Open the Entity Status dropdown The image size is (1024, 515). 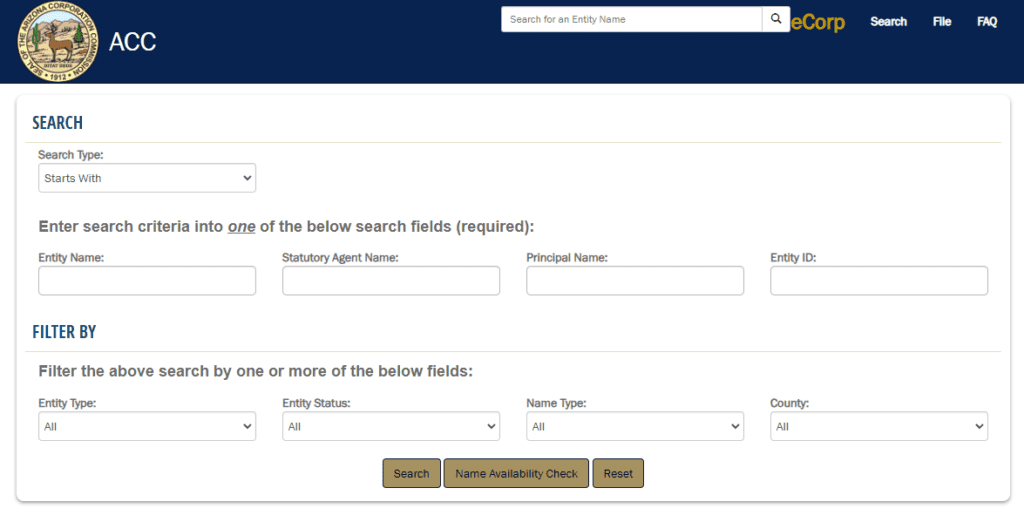point(391,427)
